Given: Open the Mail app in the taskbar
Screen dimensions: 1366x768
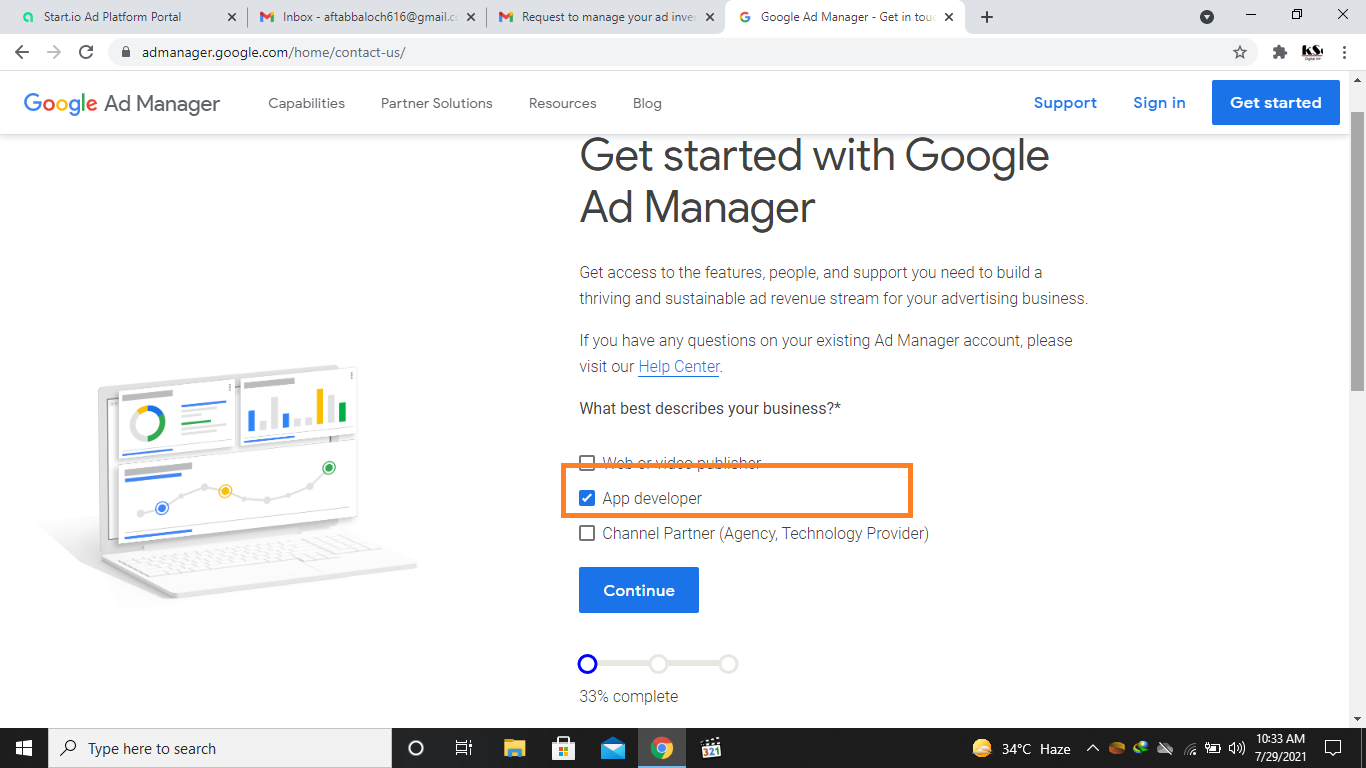Looking at the screenshot, I should 612,748.
